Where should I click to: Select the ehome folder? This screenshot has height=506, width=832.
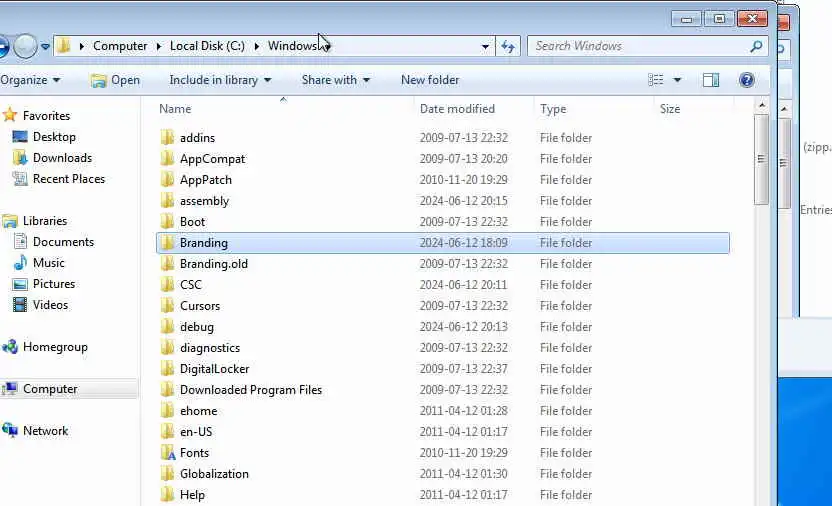click(198, 411)
